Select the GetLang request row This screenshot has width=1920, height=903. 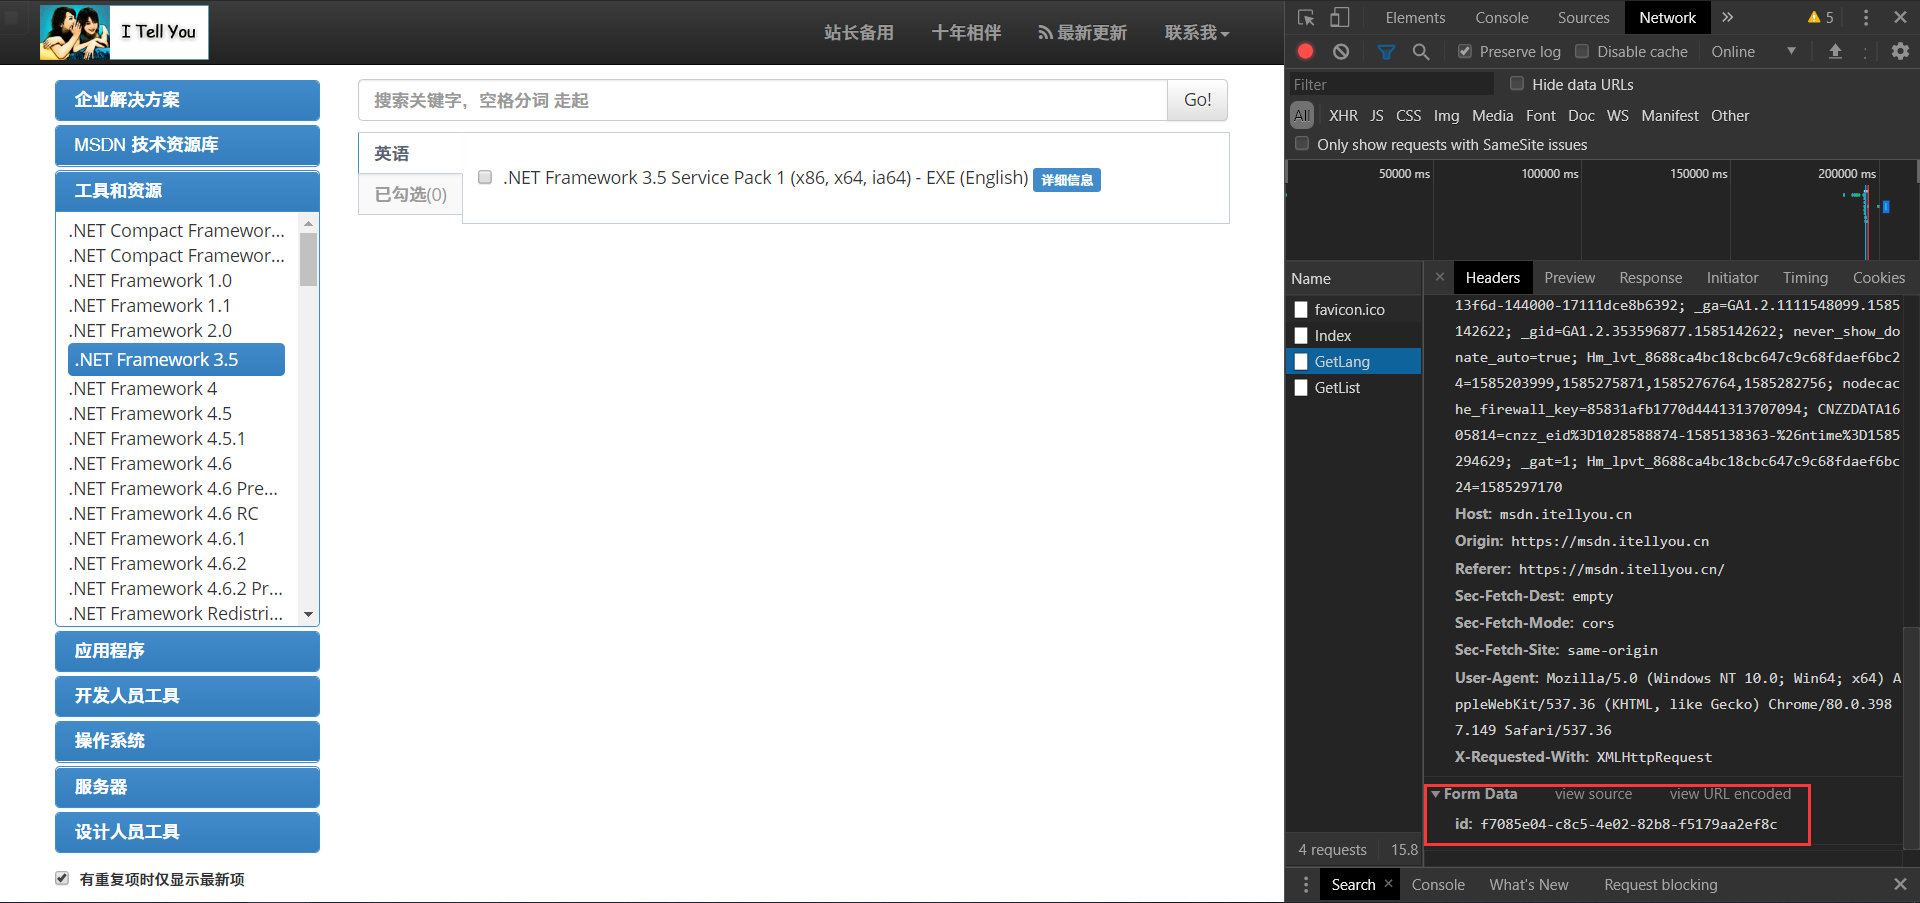(x=1353, y=361)
